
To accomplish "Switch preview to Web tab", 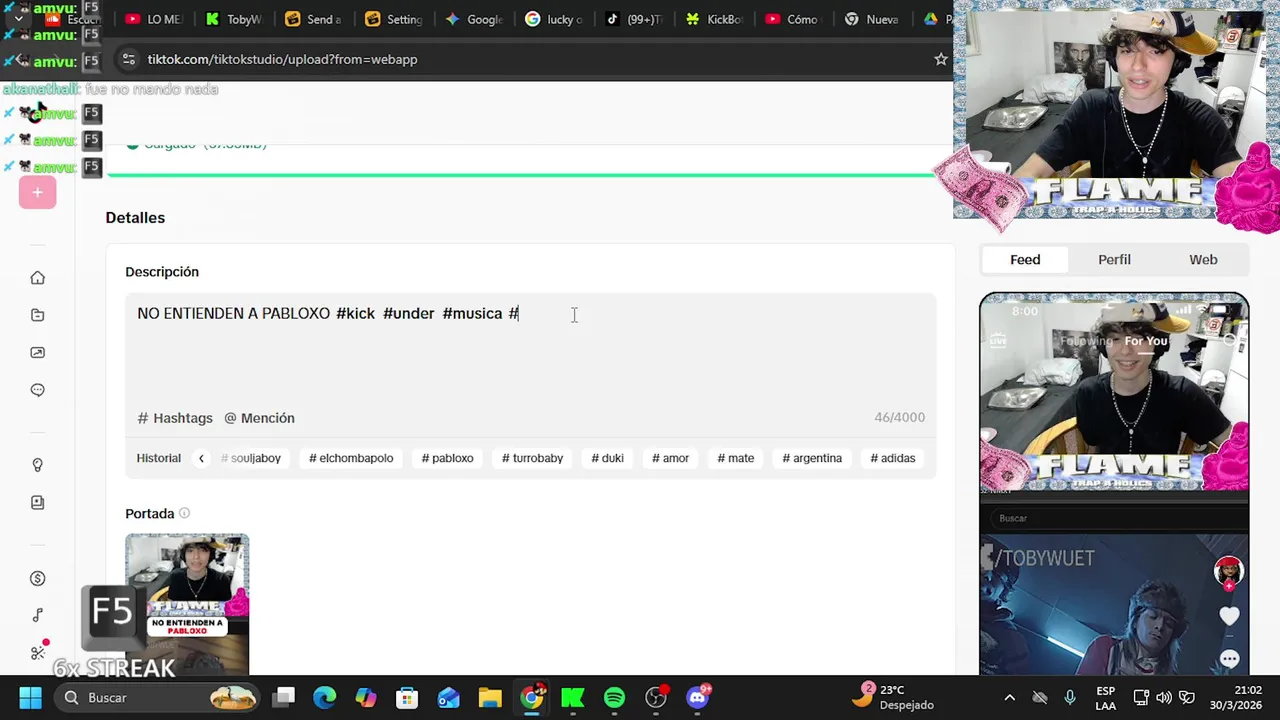I will pyautogui.click(x=1203, y=259).
